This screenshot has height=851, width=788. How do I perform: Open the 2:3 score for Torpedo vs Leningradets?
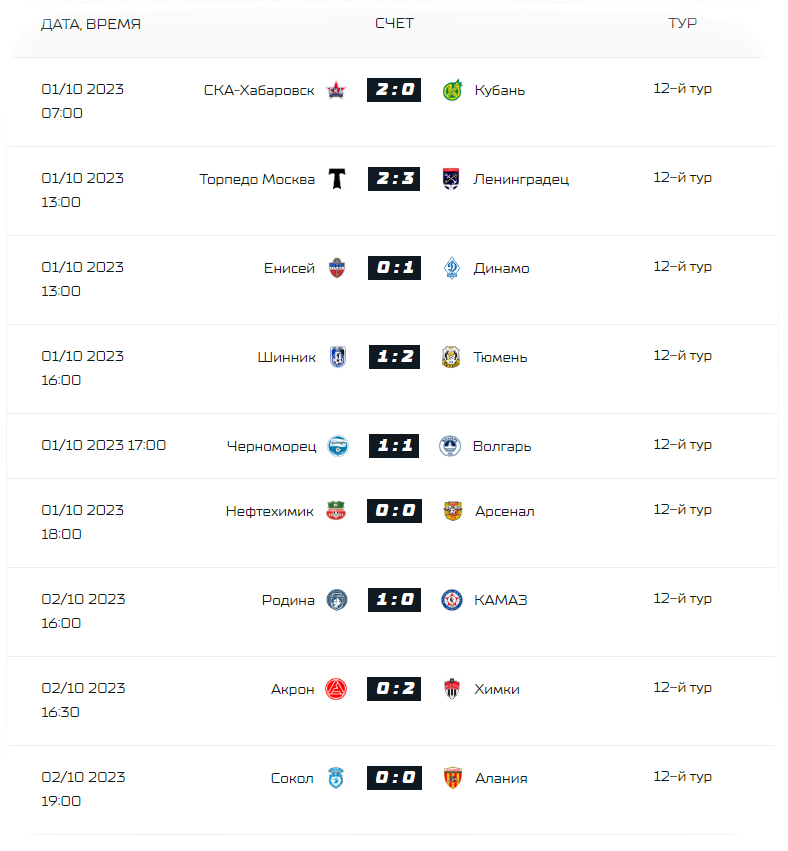394,179
